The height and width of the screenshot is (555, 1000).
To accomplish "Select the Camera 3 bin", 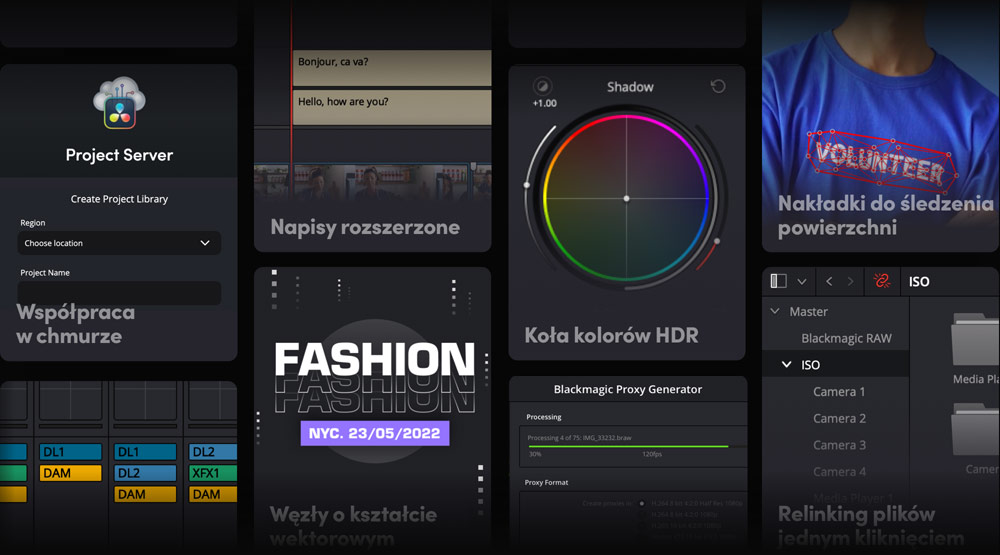I will 839,445.
